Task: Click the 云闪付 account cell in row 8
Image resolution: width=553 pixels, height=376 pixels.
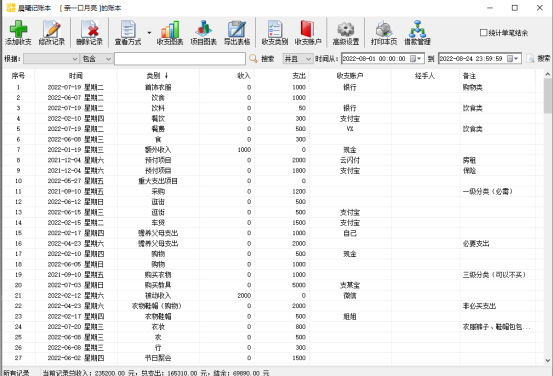Action: click(x=350, y=160)
